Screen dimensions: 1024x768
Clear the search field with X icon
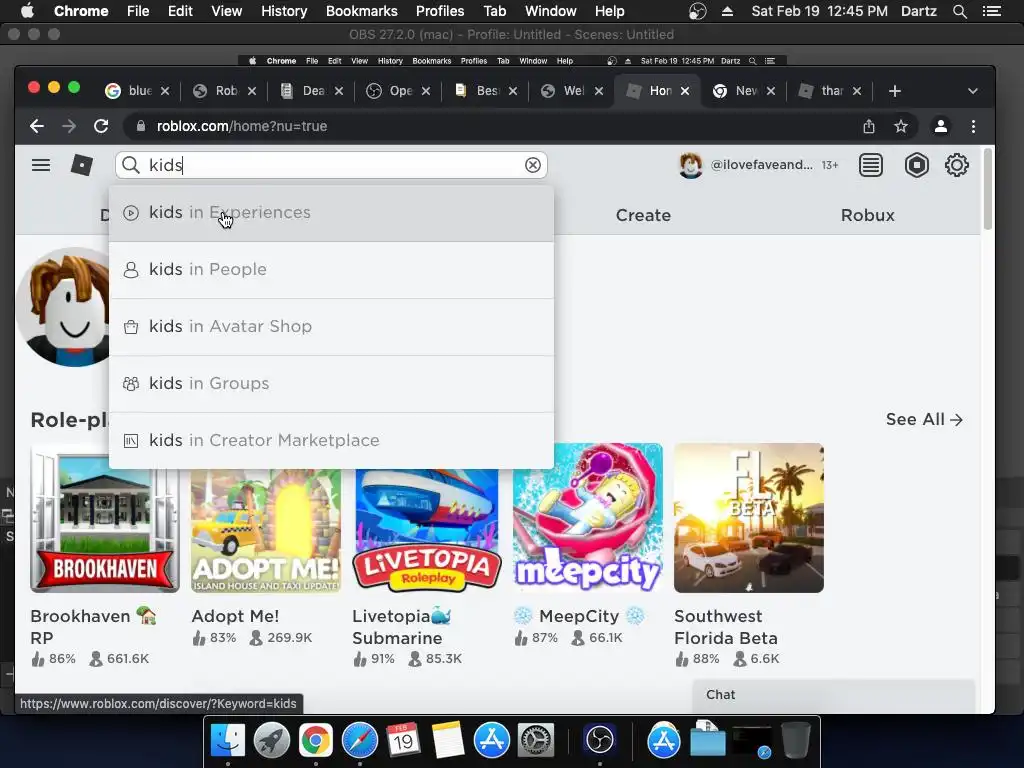click(x=533, y=165)
